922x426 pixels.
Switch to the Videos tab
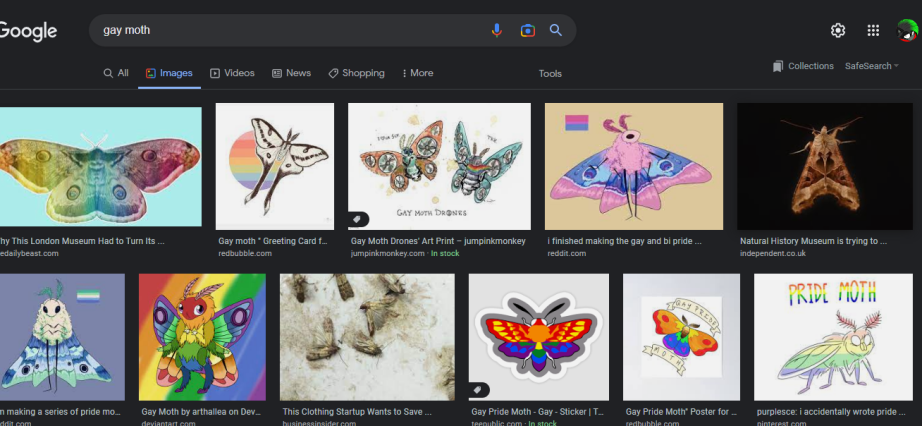[232, 73]
